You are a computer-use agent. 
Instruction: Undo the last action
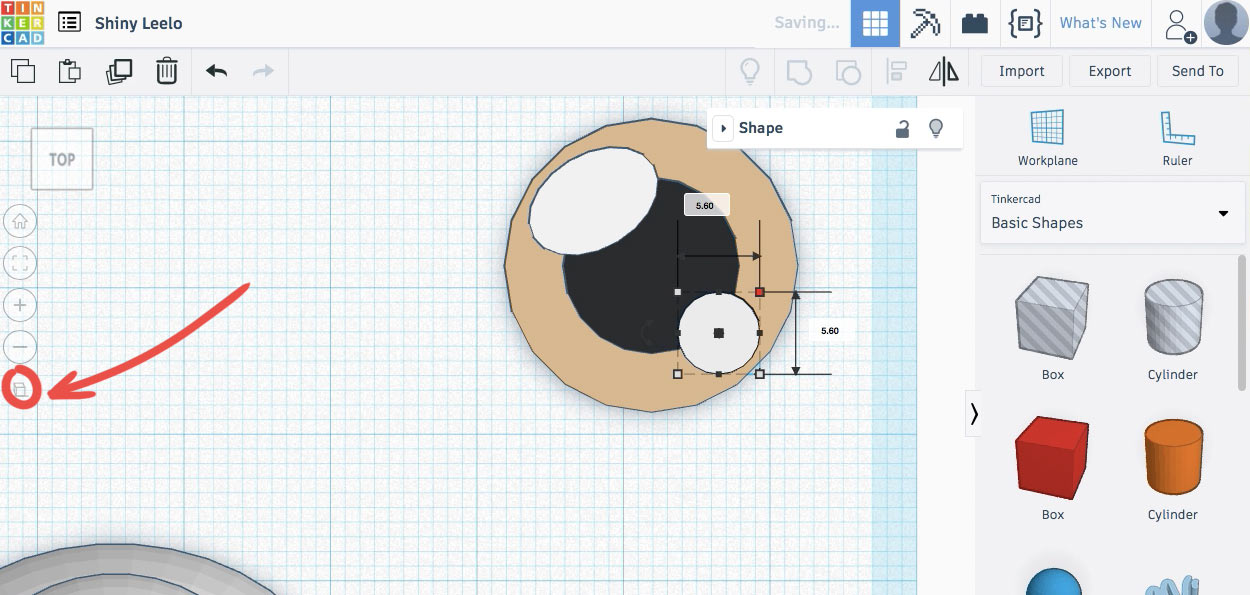tap(216, 71)
